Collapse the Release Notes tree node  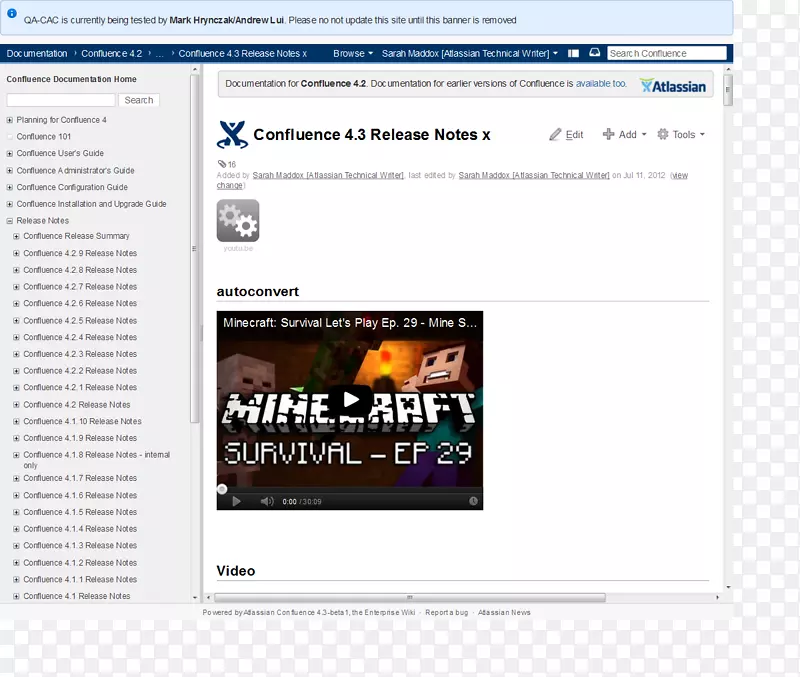[x=10, y=221]
